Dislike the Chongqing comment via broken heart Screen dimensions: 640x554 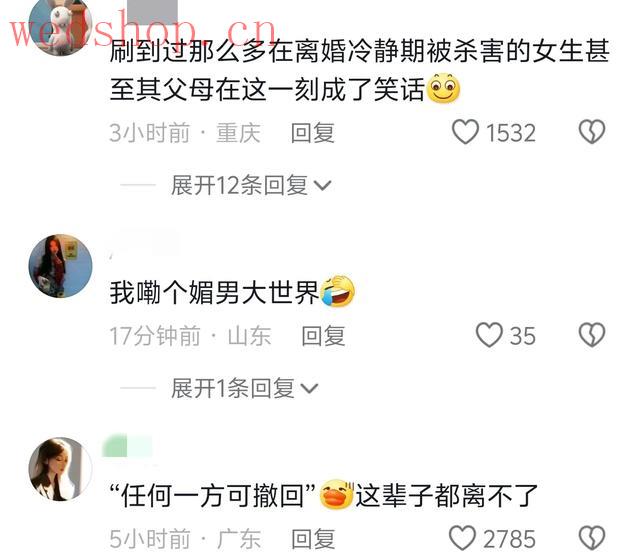[x=591, y=131]
